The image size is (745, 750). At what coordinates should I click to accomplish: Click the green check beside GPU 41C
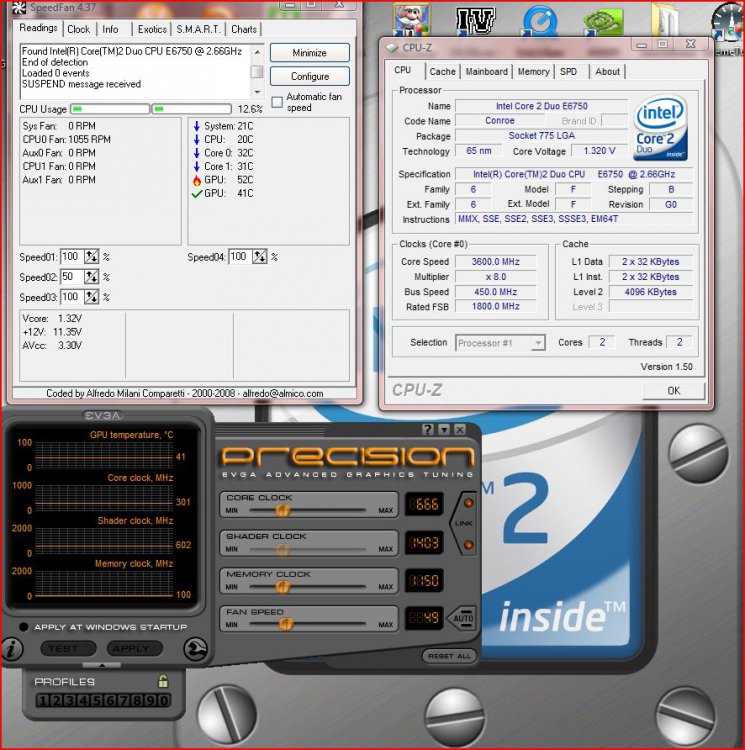(197, 194)
